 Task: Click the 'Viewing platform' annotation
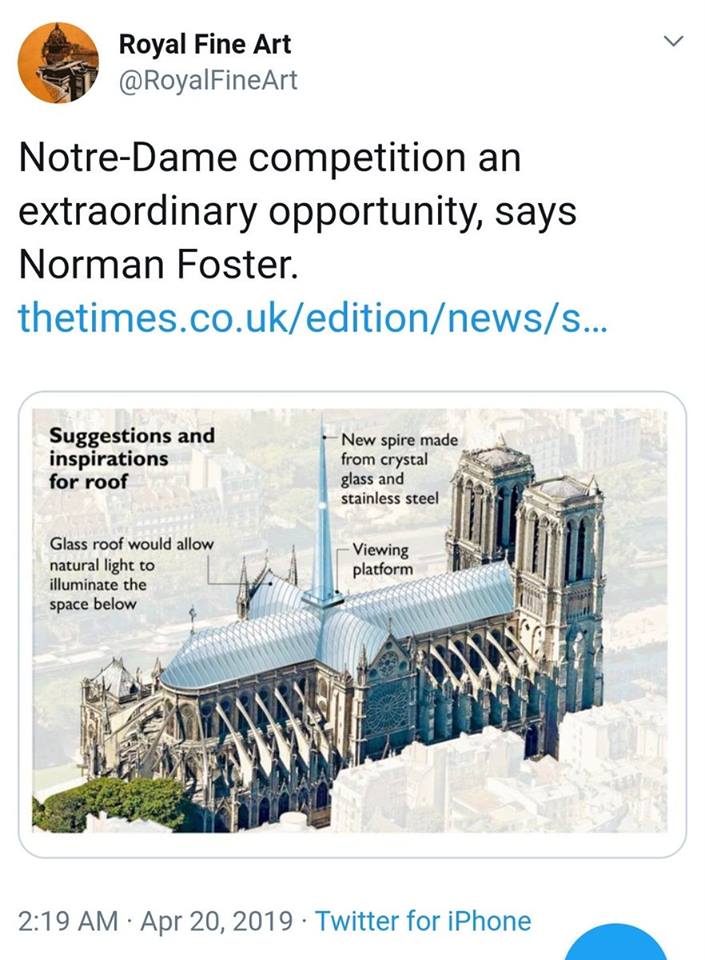pyautogui.click(x=382, y=560)
